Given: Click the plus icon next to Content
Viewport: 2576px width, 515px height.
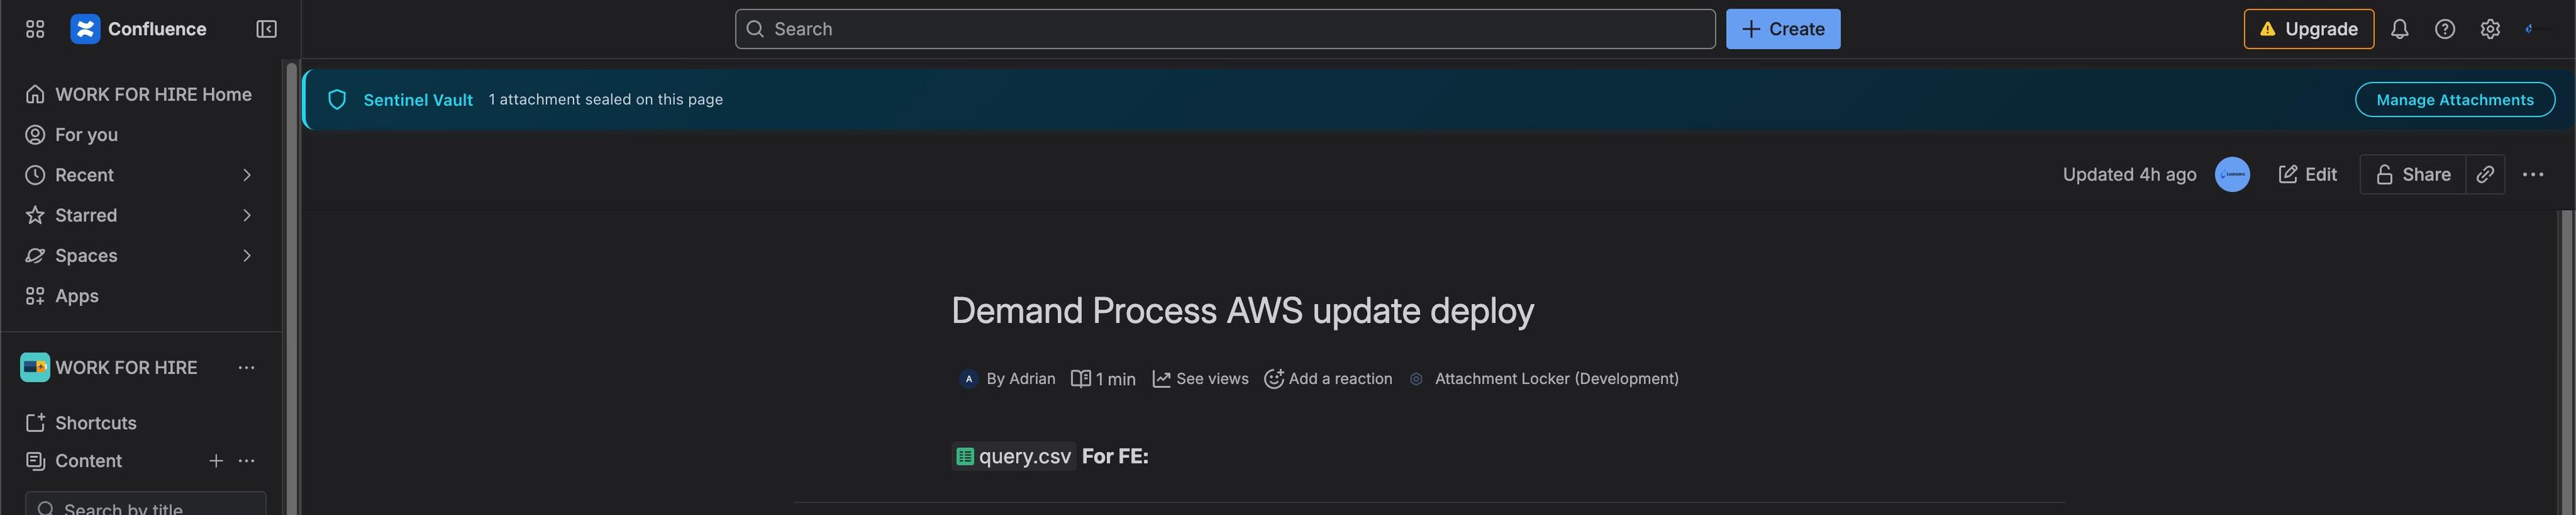Looking at the screenshot, I should 216,461.
